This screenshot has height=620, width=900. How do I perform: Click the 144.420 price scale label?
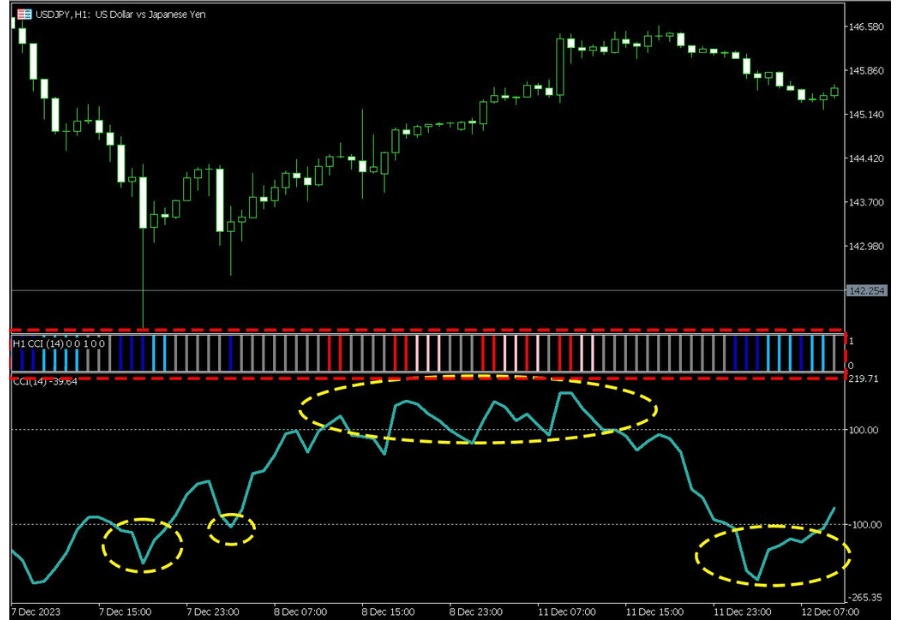point(866,159)
